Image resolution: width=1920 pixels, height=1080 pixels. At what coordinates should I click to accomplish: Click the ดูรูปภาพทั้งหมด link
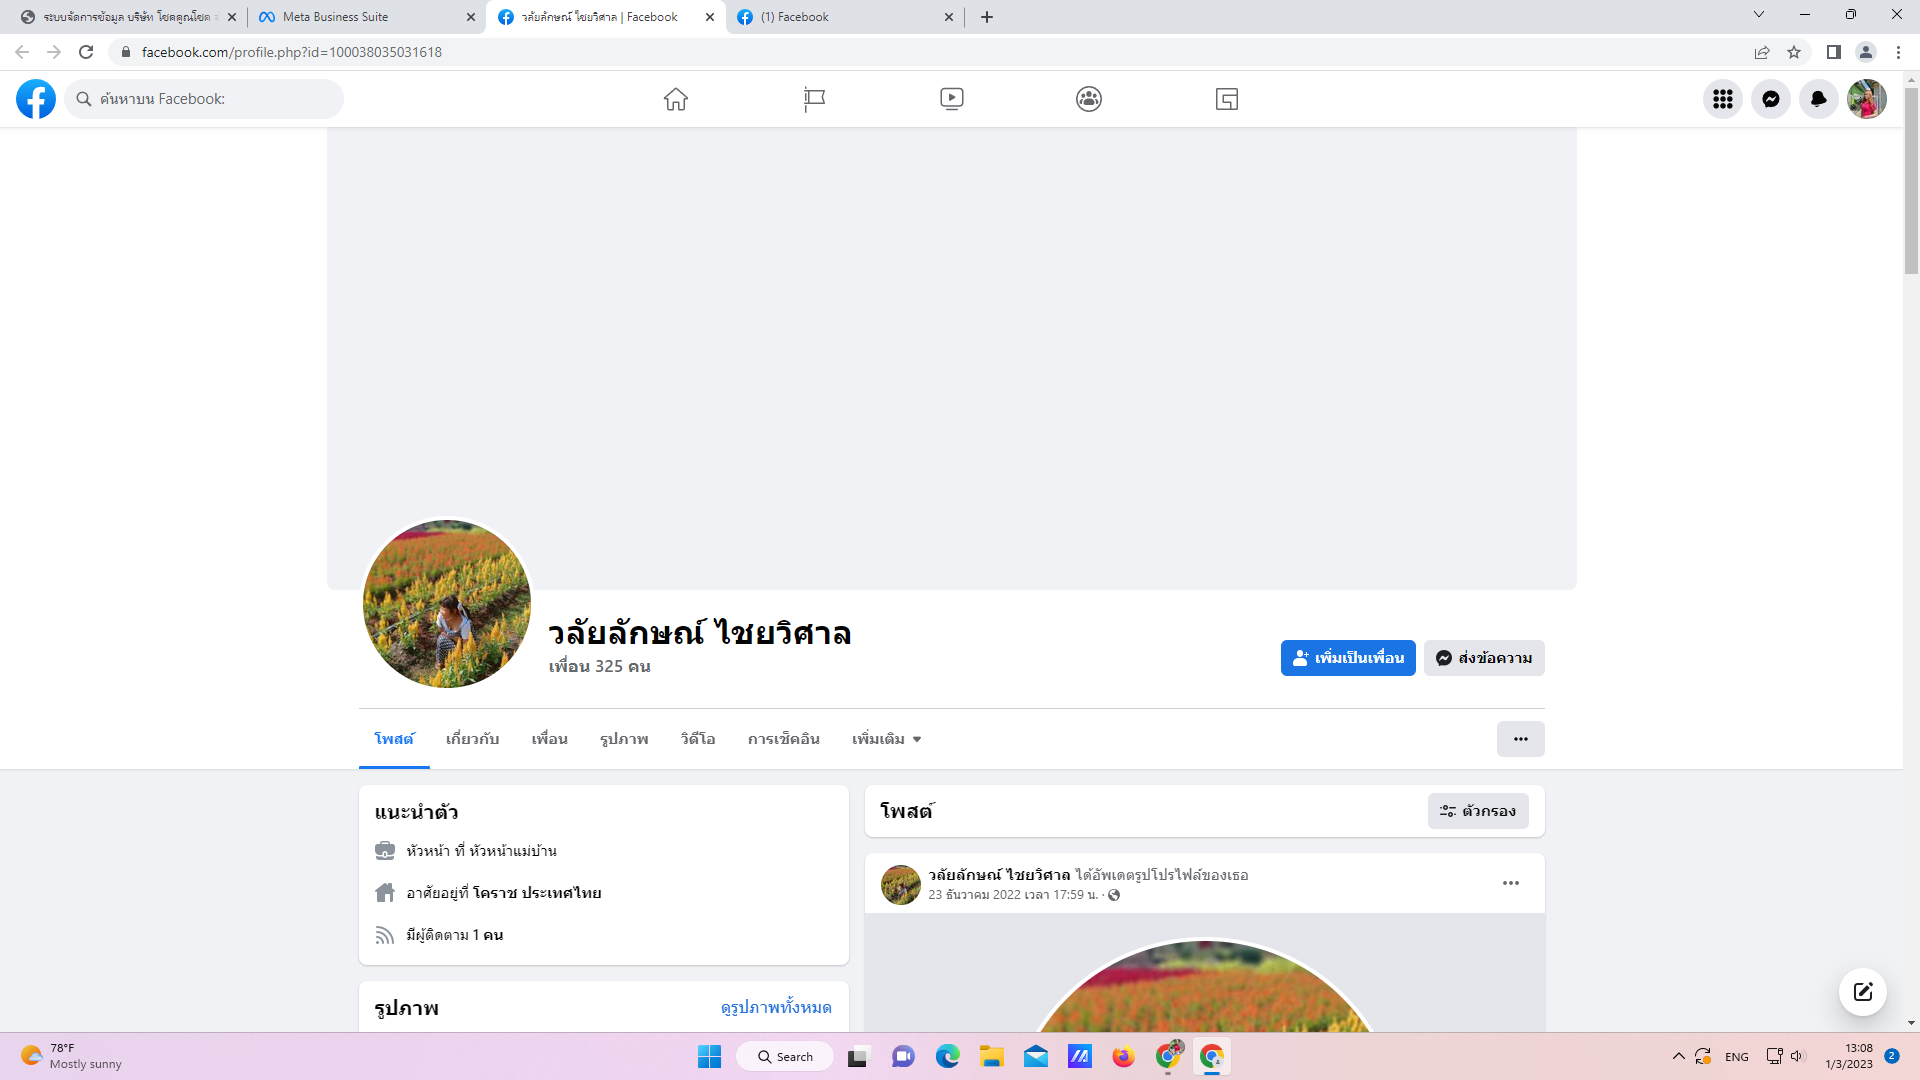(776, 1007)
